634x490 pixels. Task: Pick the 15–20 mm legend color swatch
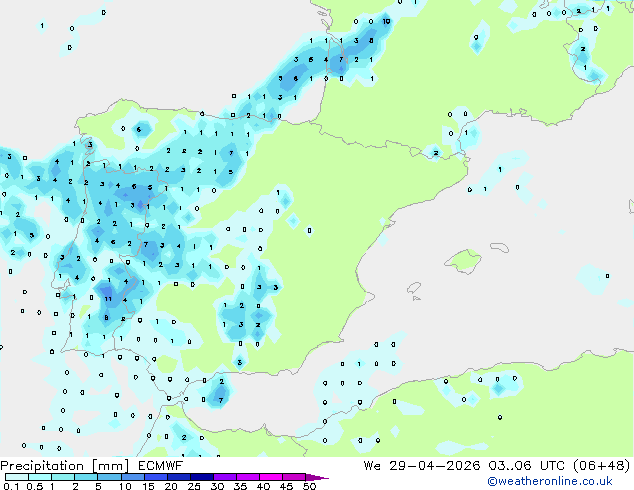pos(155,477)
